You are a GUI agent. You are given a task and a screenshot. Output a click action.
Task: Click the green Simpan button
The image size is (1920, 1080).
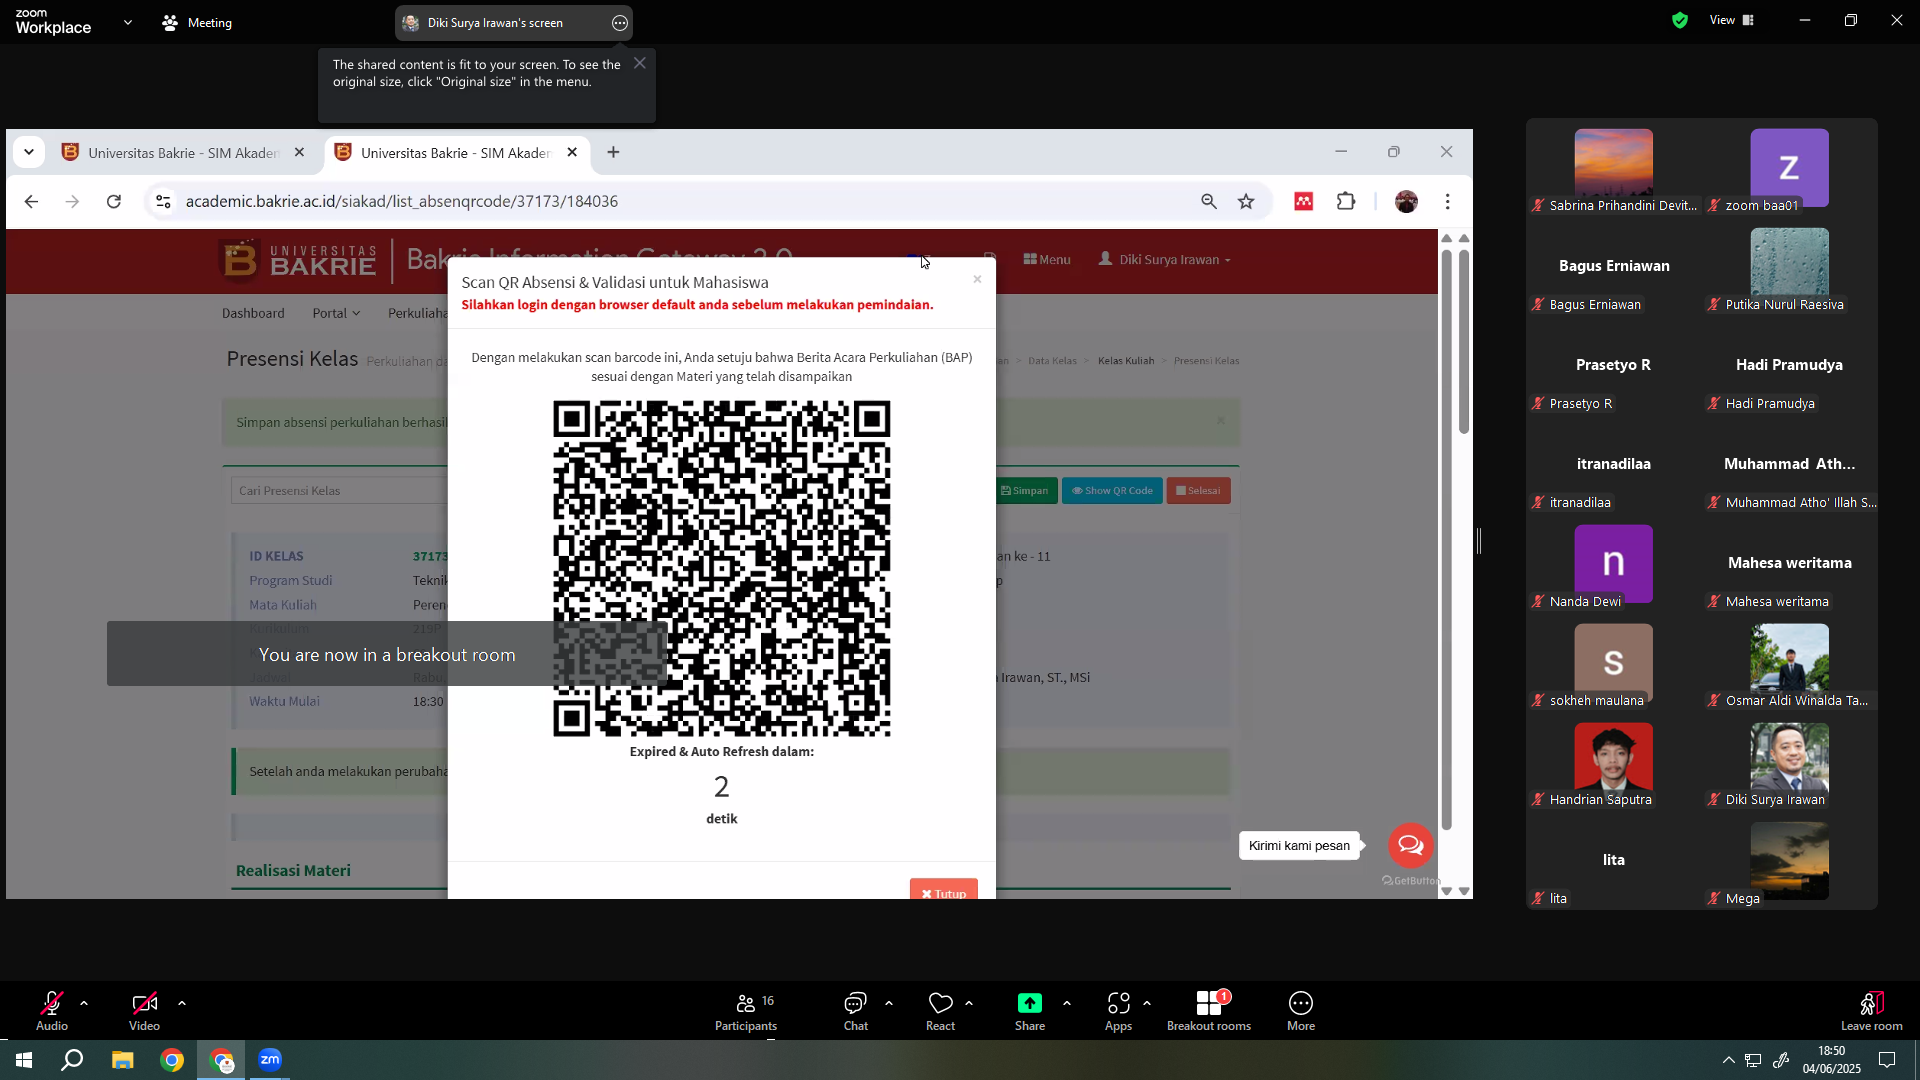(1025, 491)
